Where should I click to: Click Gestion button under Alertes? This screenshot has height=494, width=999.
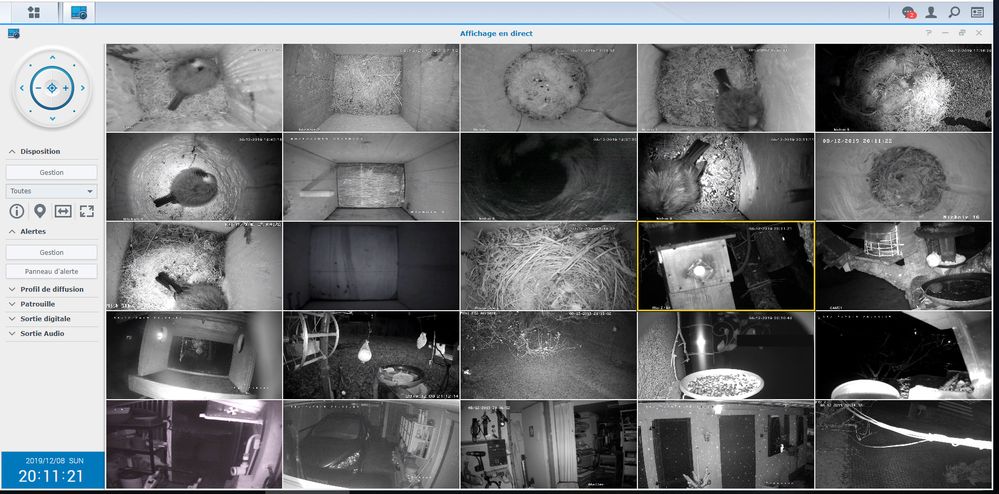point(52,252)
